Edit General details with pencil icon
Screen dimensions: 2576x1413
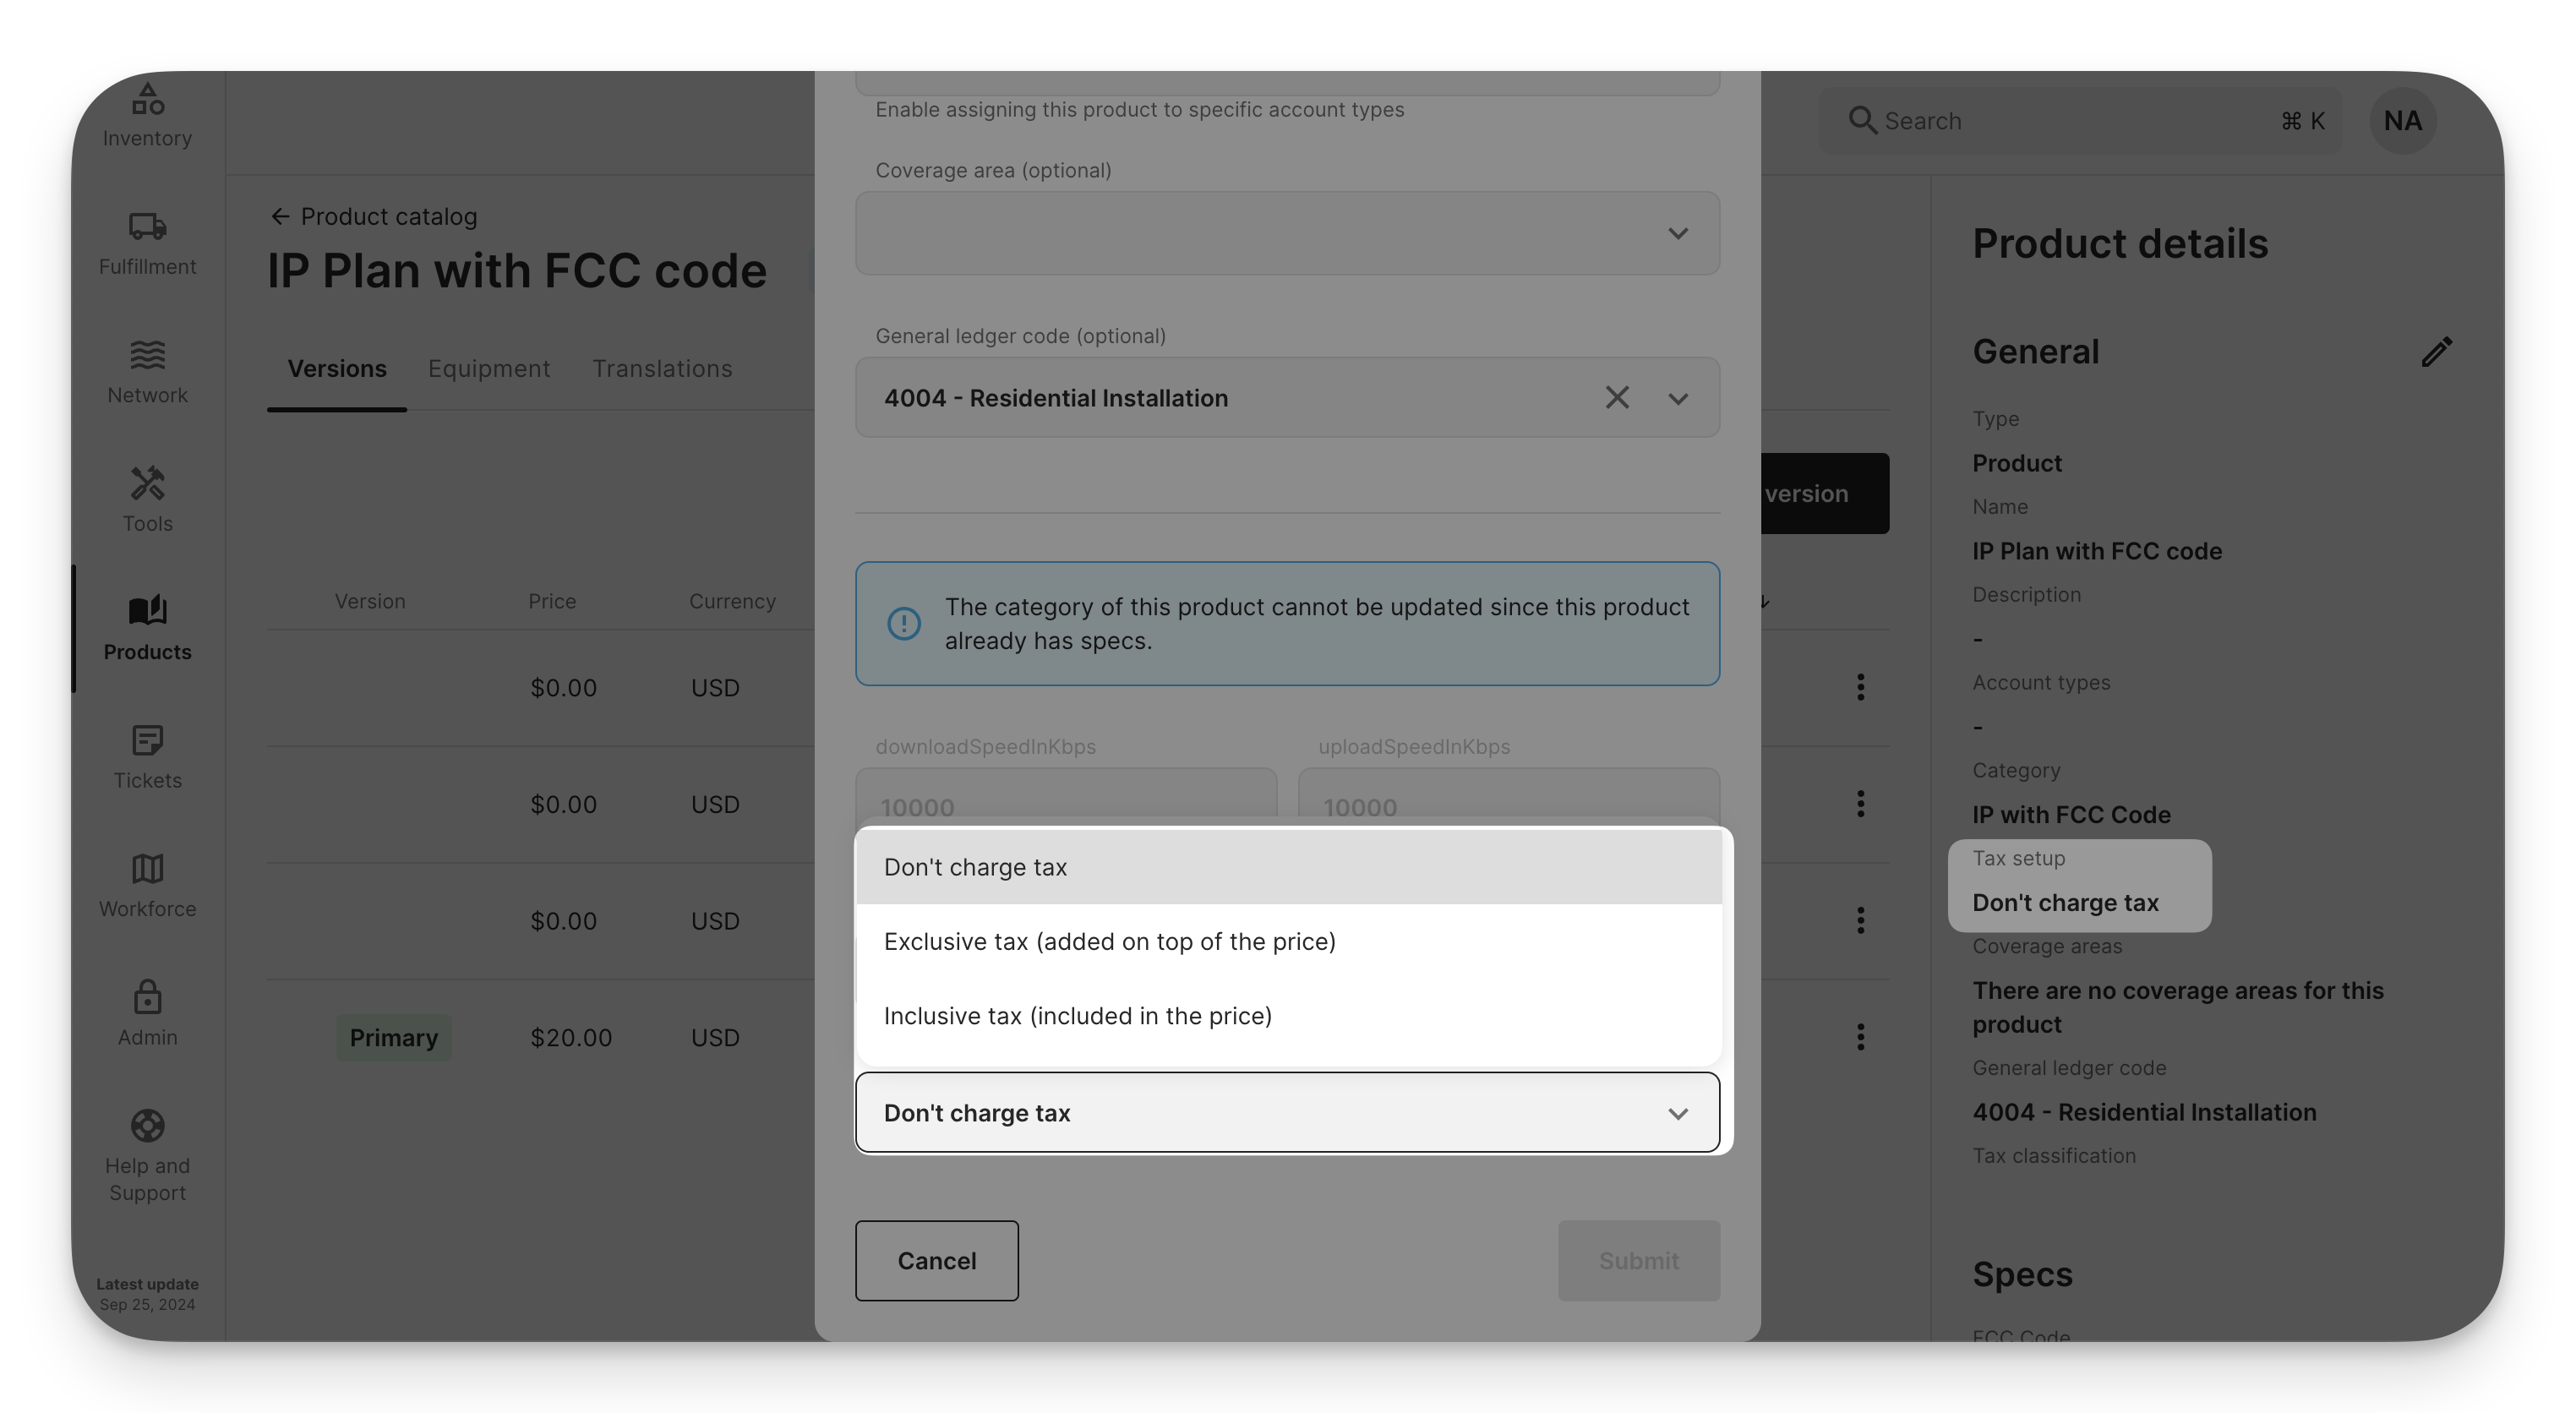(x=2436, y=352)
